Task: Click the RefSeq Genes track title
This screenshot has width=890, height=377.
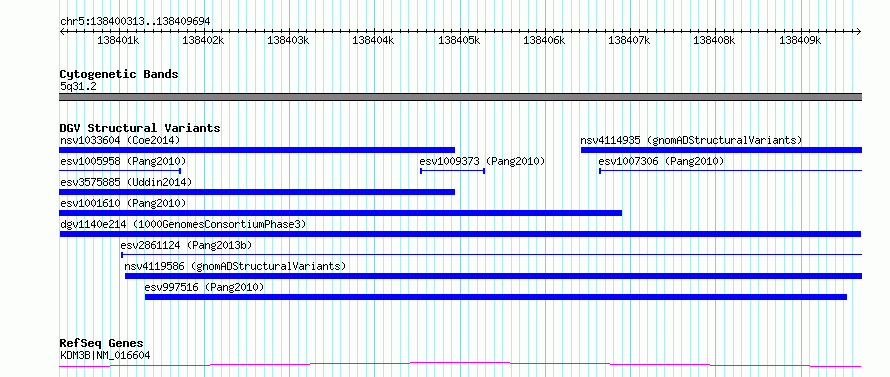Action: tap(101, 344)
